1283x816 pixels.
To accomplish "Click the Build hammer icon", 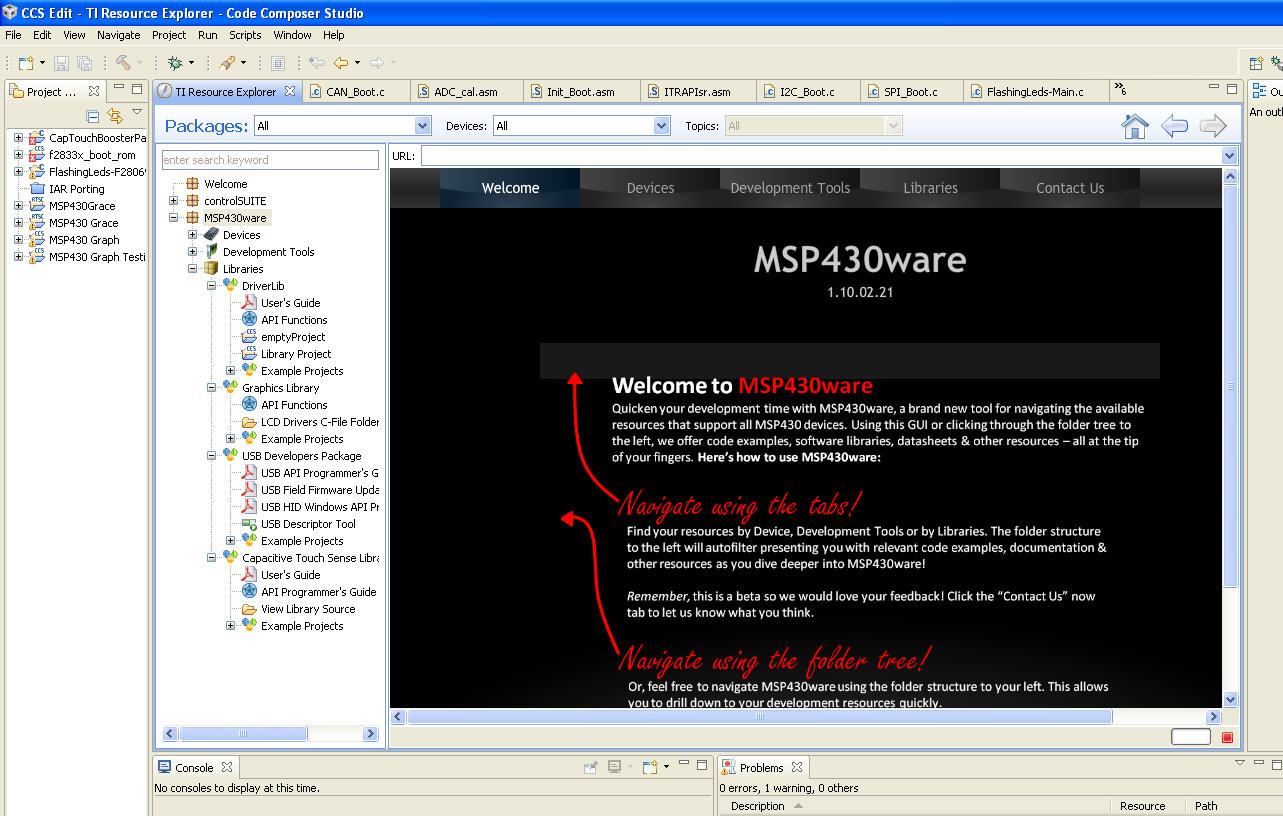I will [x=124, y=63].
